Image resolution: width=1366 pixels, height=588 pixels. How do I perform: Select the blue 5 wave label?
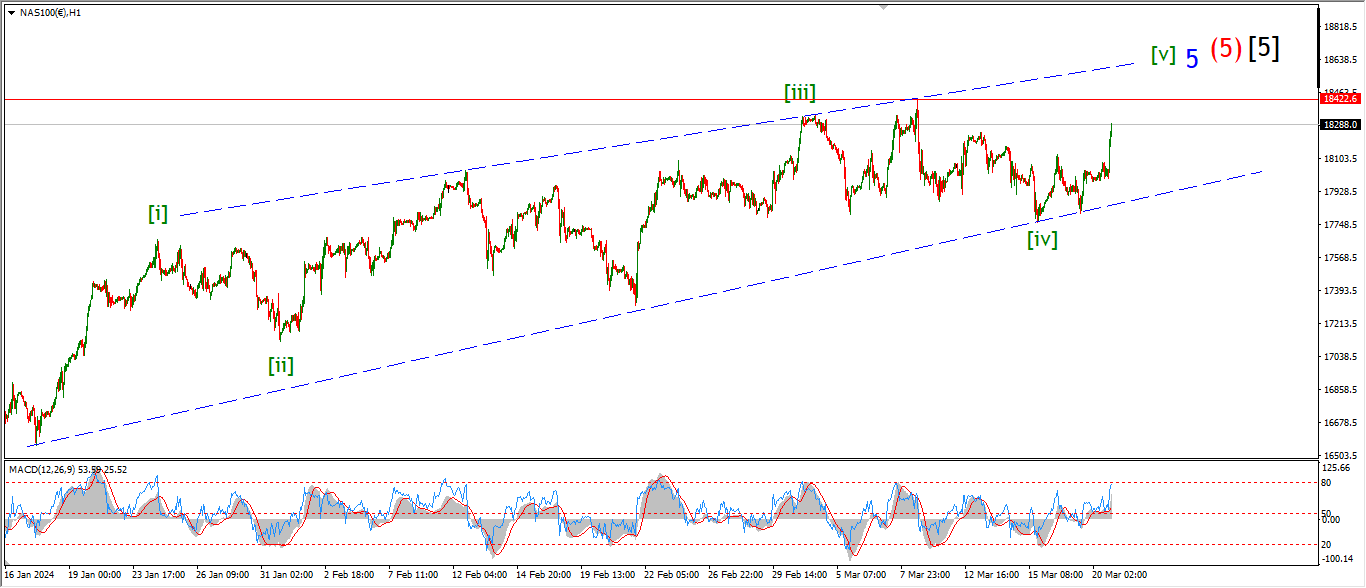(x=1192, y=58)
